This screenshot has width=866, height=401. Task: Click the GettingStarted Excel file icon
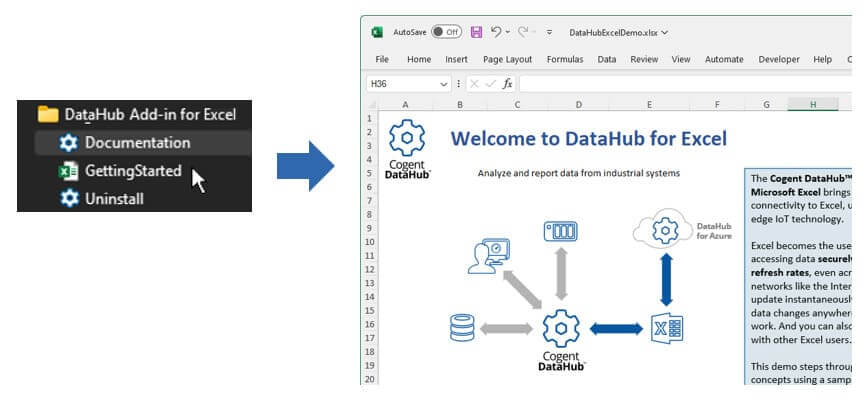68,171
